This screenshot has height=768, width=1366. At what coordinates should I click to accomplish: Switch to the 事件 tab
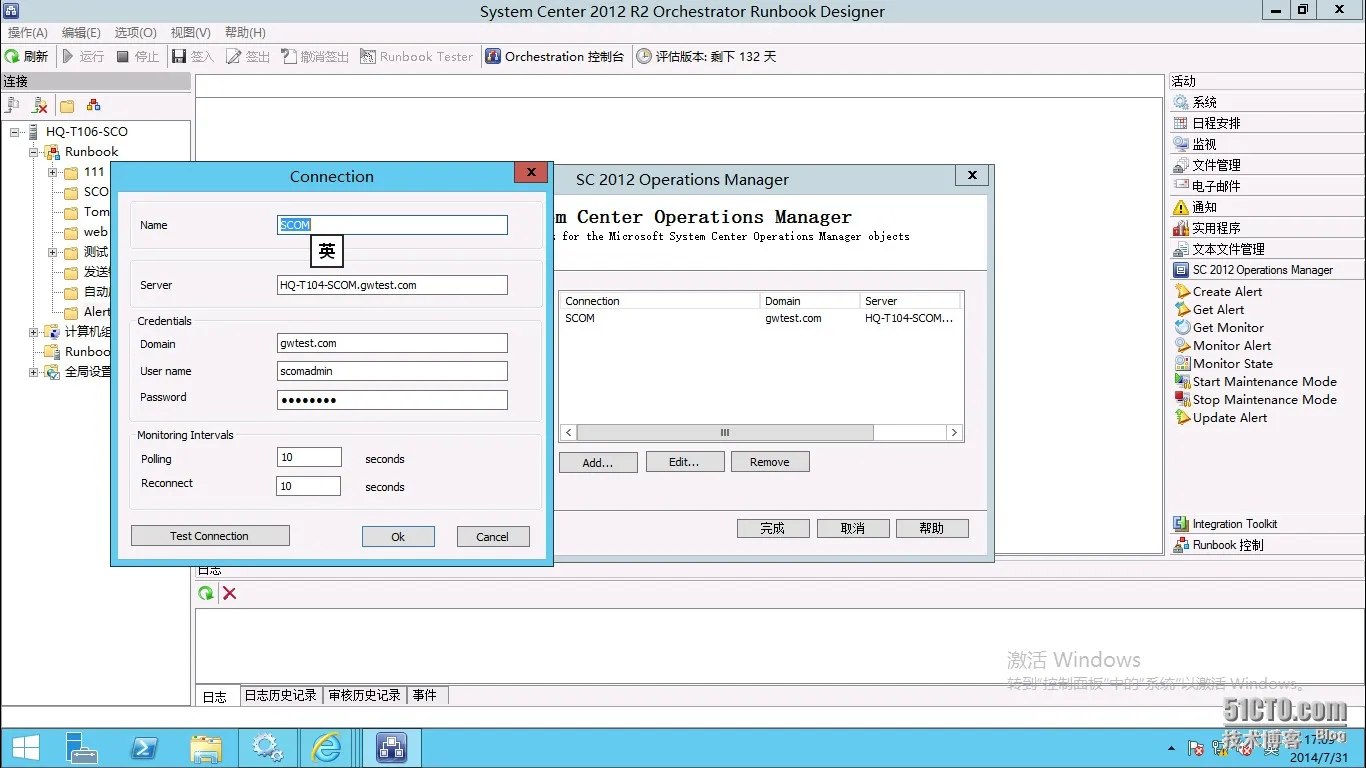click(x=427, y=696)
